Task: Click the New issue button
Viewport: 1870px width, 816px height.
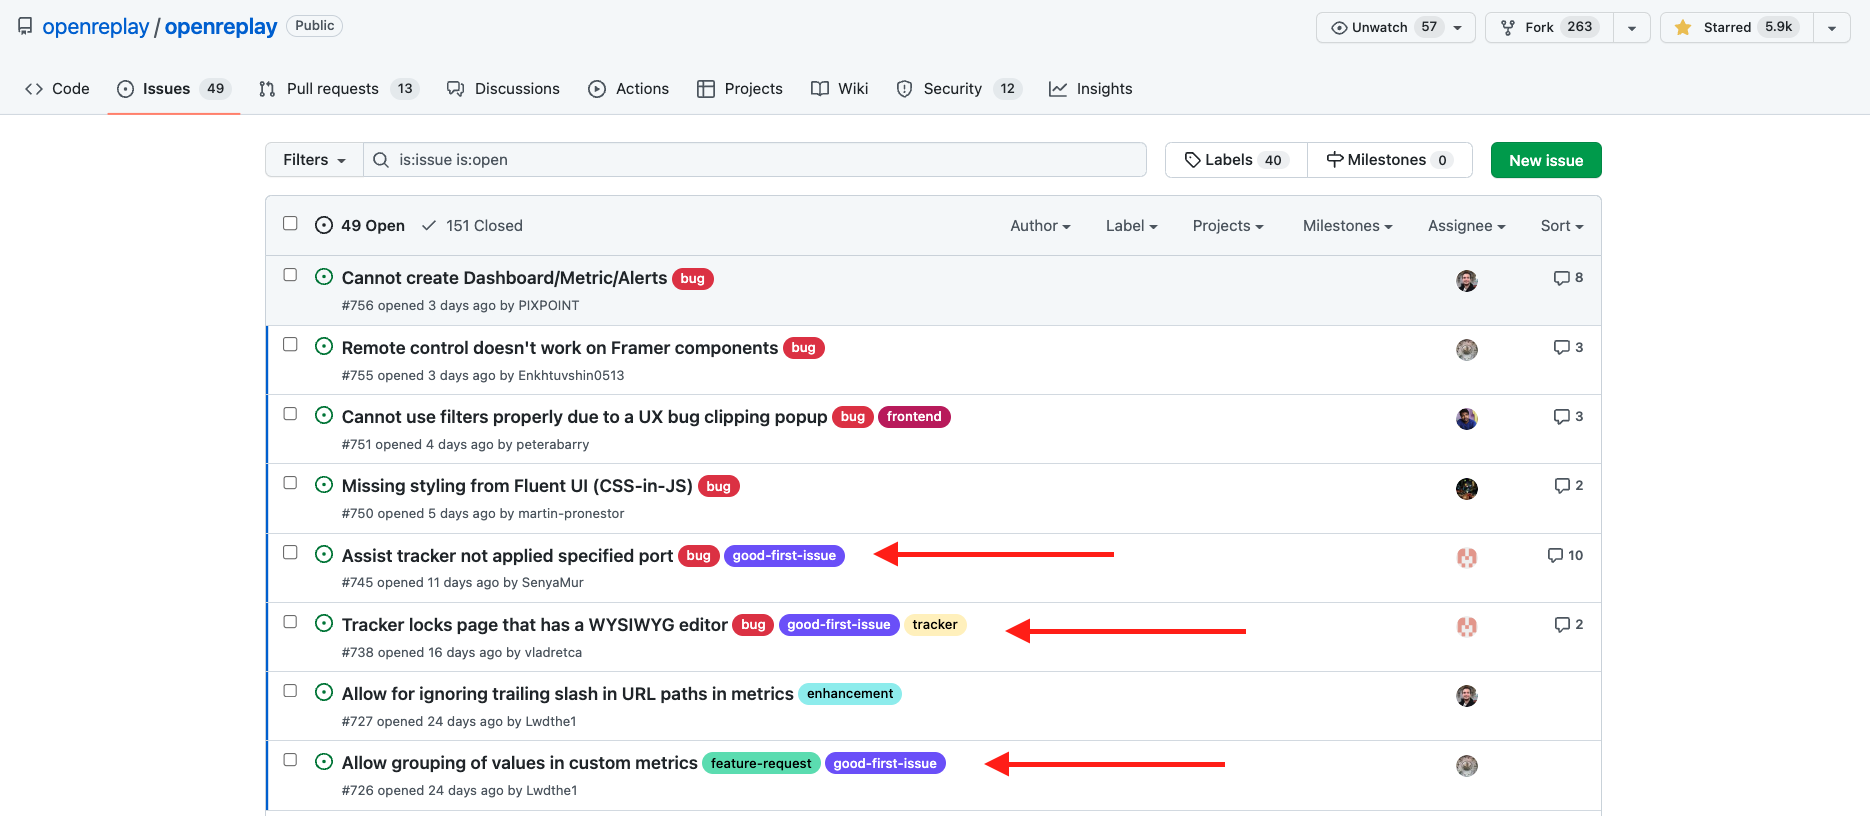Action: 1546,160
